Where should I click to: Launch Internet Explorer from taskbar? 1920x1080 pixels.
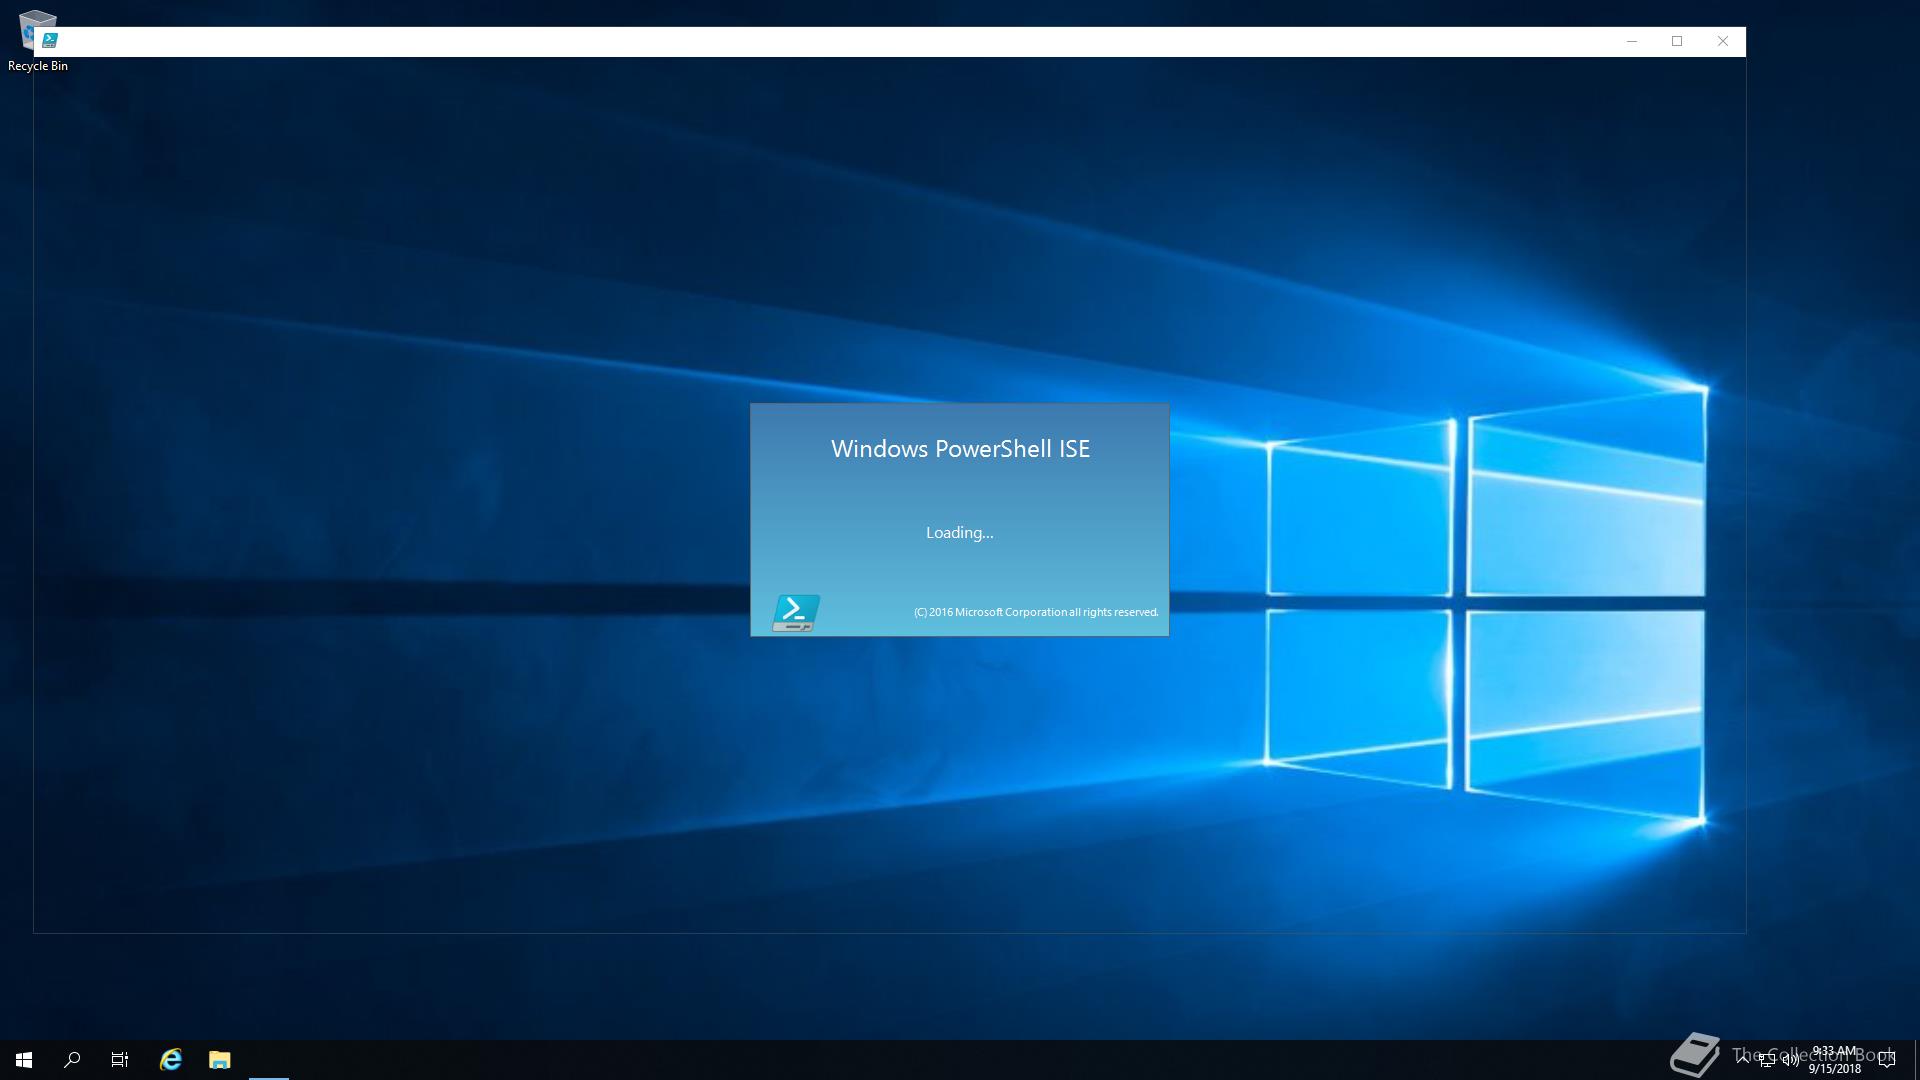171,1060
